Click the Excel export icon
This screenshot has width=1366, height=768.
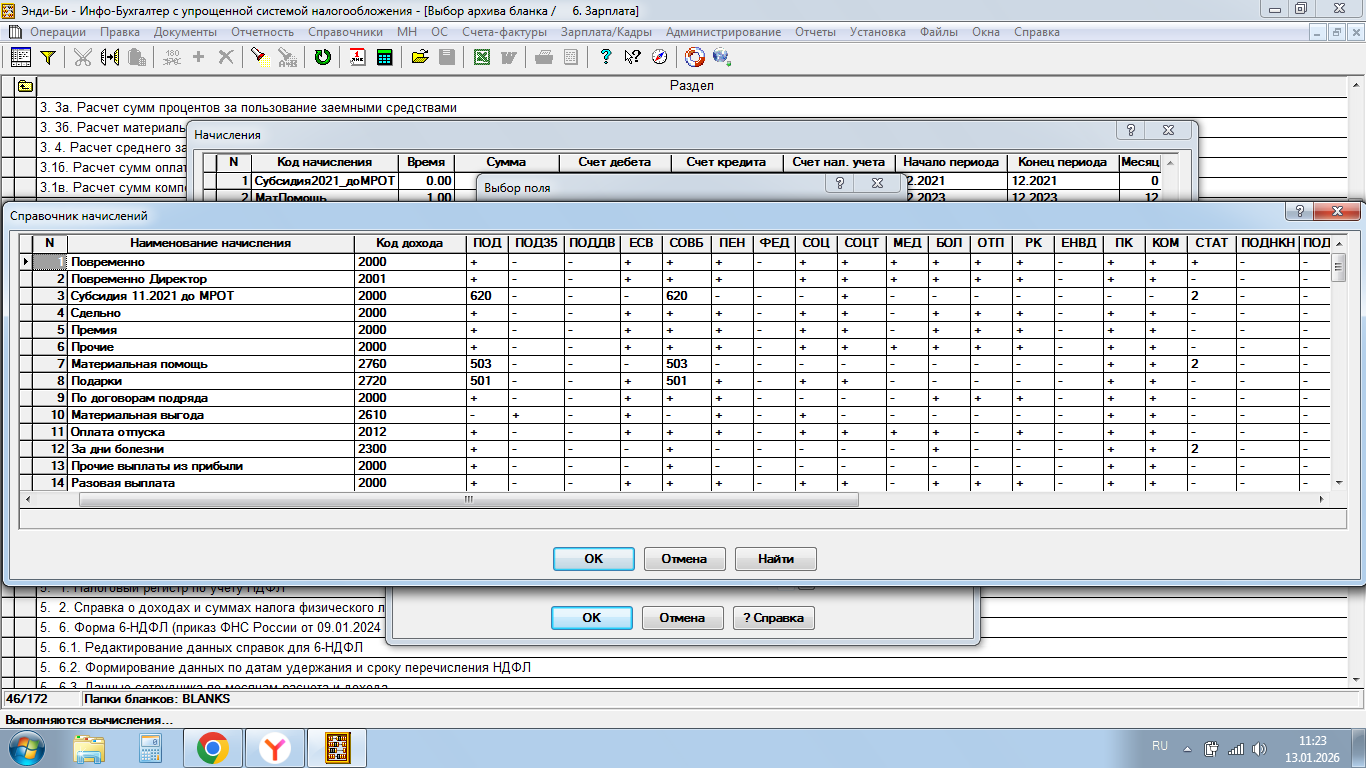[x=482, y=57]
